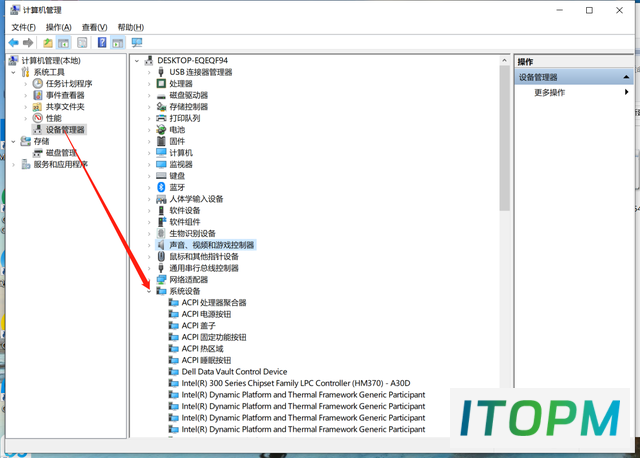This screenshot has height=458, width=640.
Task: Click the 蓝牙 Bluetooth icon
Action: coord(161,187)
